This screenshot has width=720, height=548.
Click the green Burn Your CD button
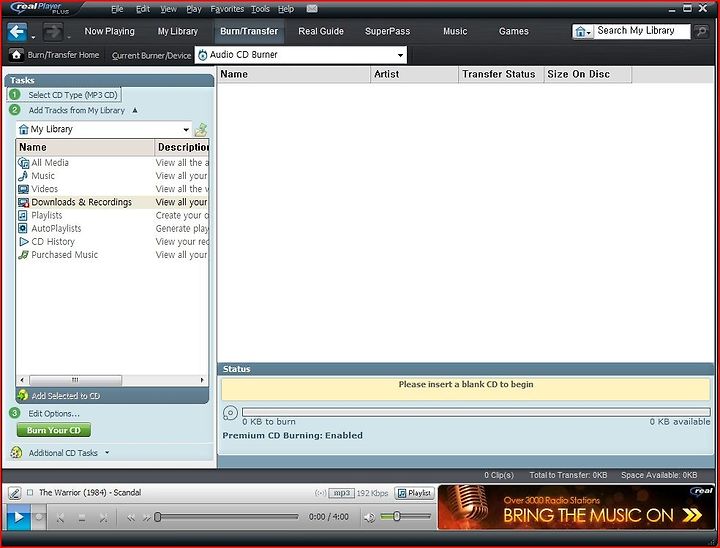click(54, 430)
